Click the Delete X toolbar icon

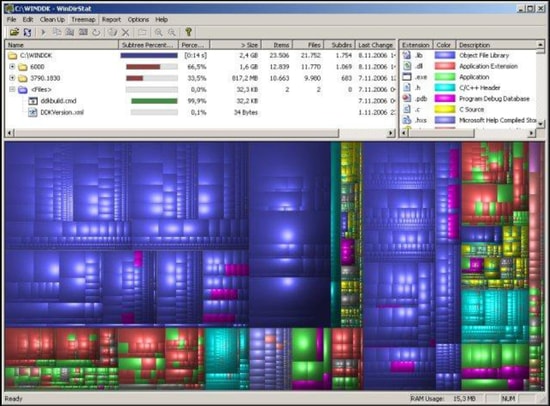click(x=125, y=33)
